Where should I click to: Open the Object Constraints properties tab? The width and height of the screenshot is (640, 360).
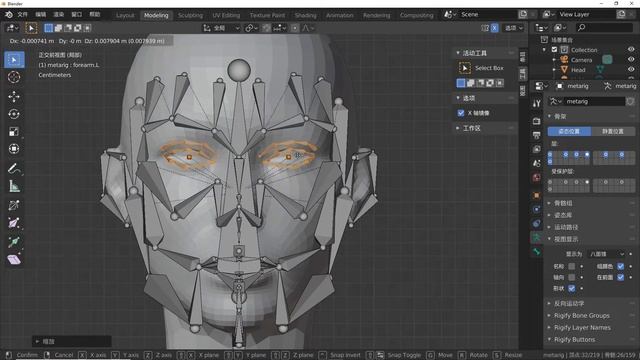click(x=536, y=223)
